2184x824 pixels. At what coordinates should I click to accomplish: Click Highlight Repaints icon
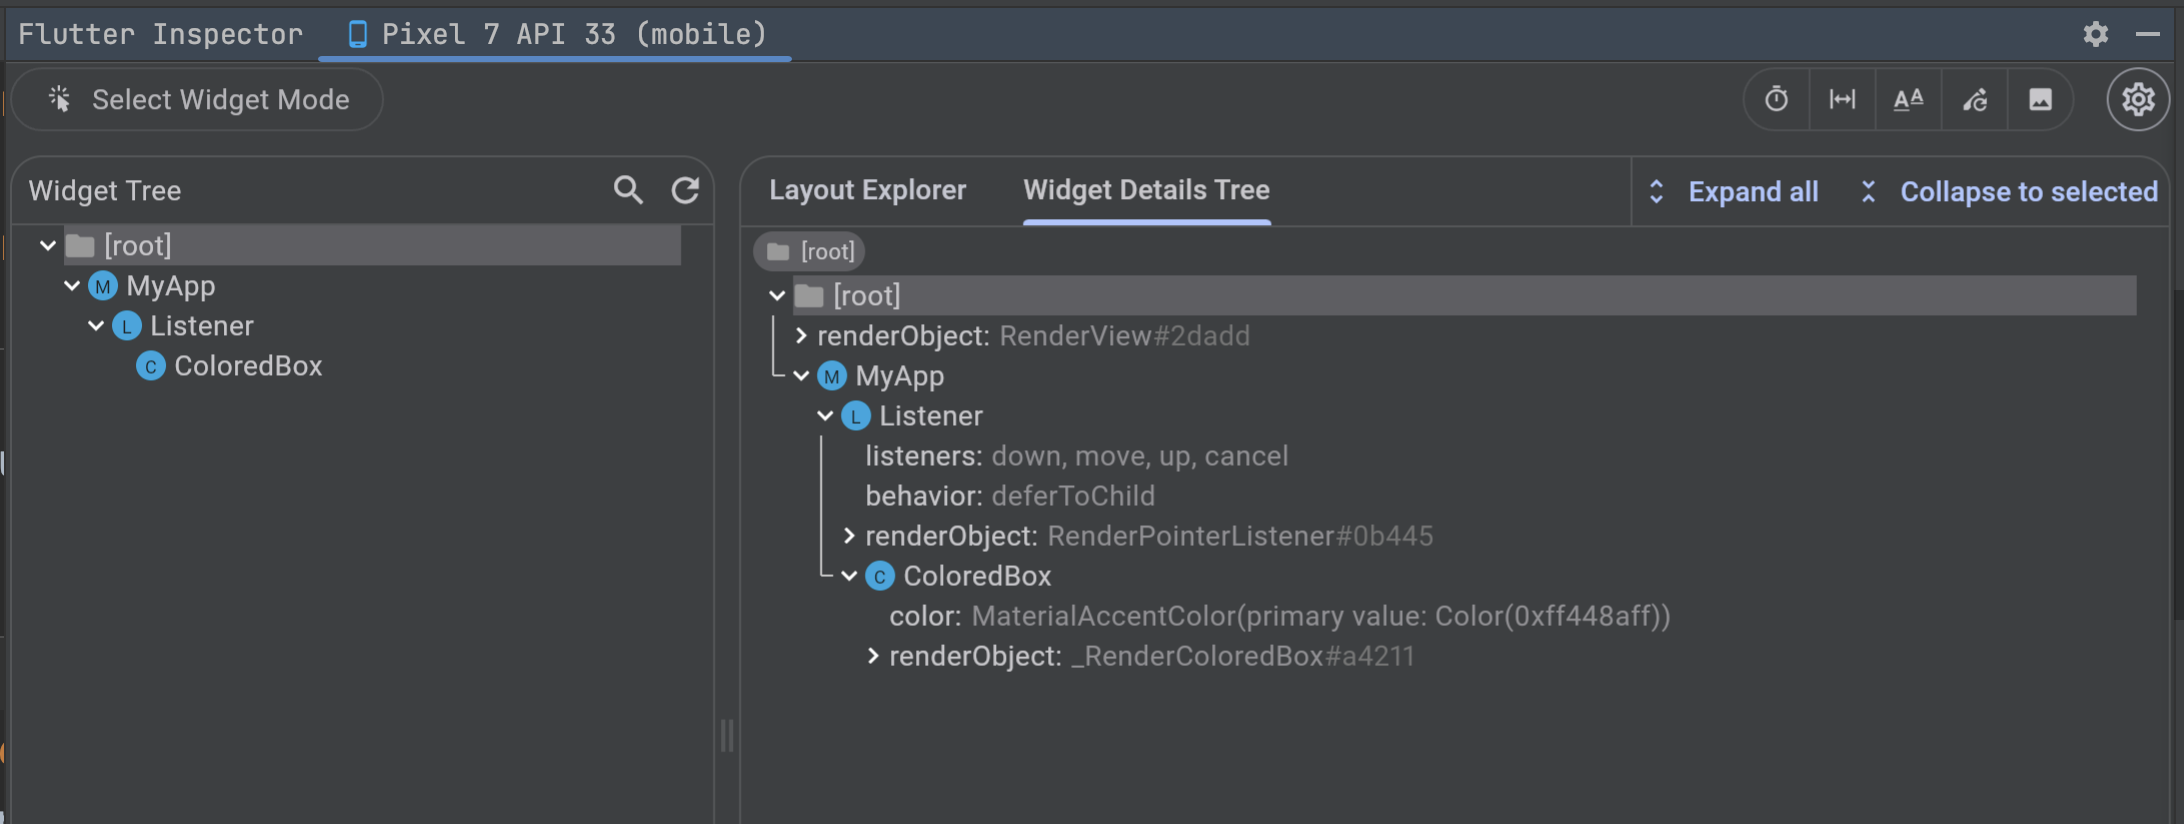(1974, 99)
